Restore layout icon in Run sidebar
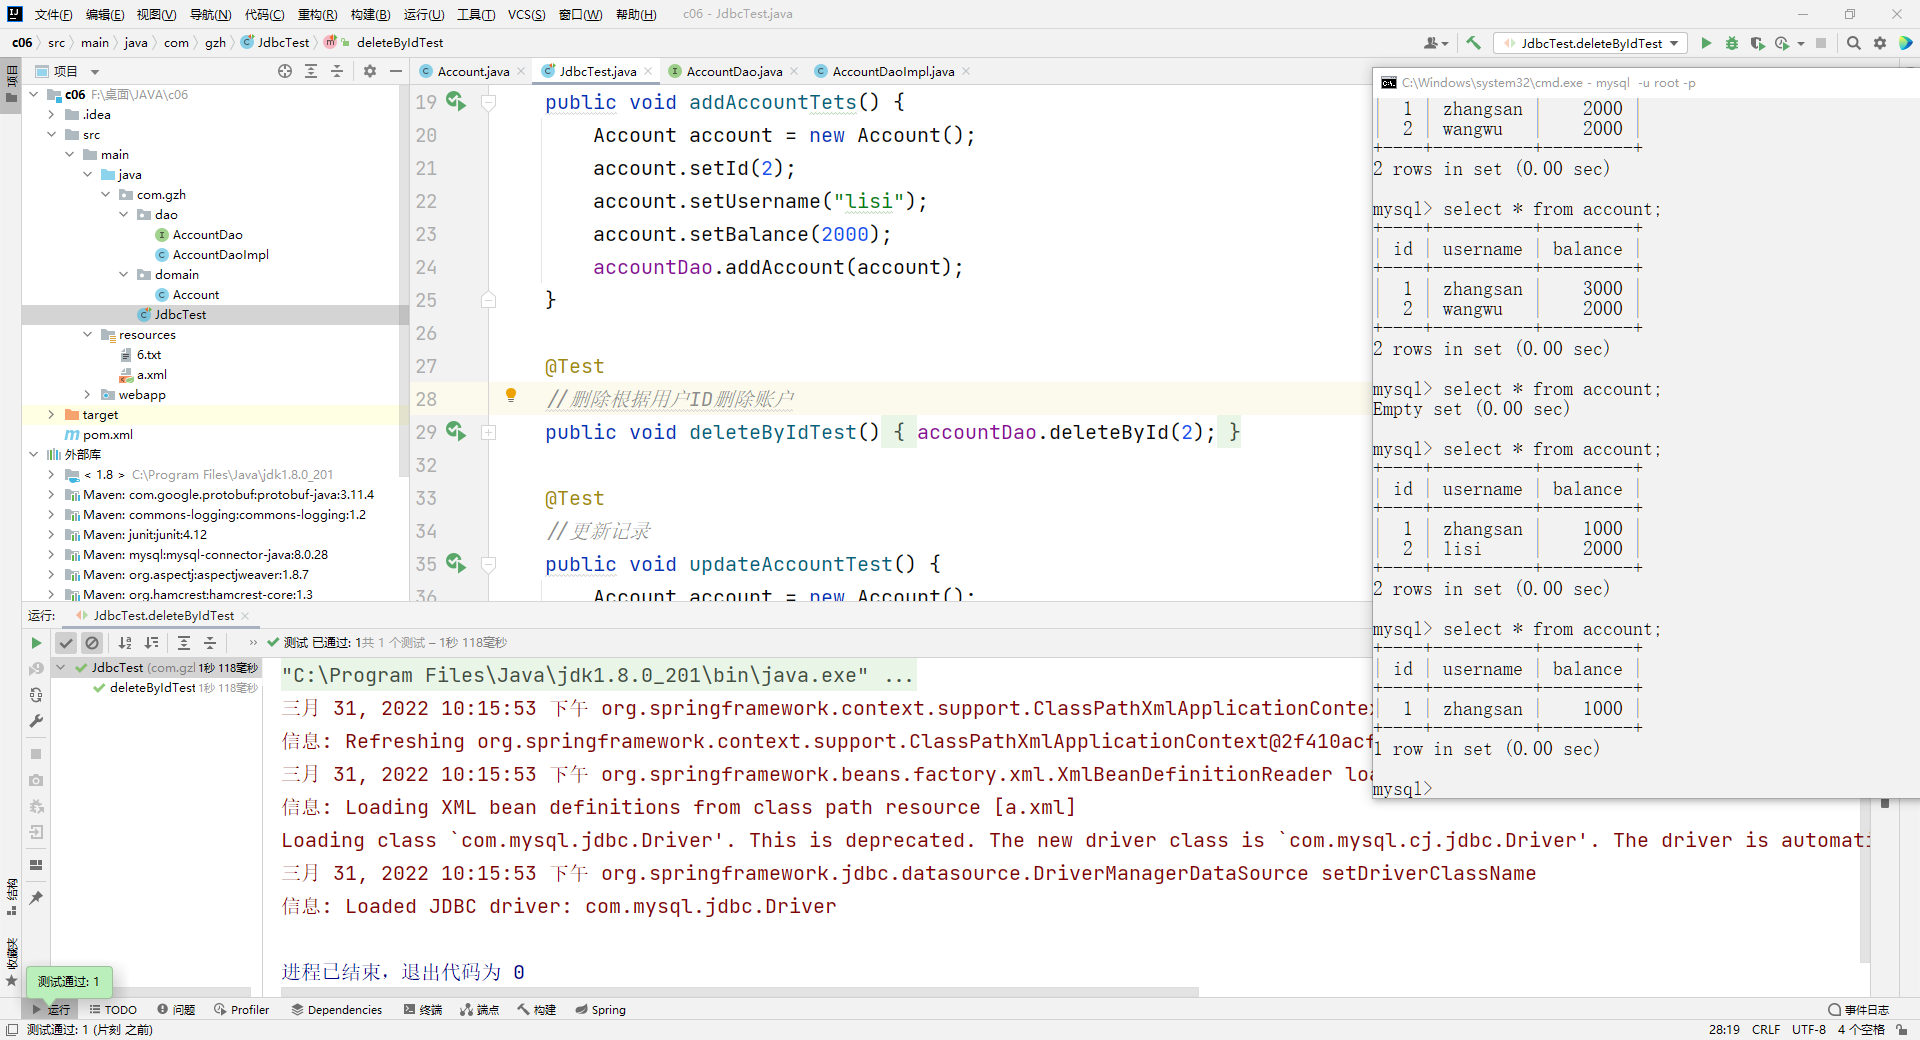The height and width of the screenshot is (1040, 1920). click(36, 865)
